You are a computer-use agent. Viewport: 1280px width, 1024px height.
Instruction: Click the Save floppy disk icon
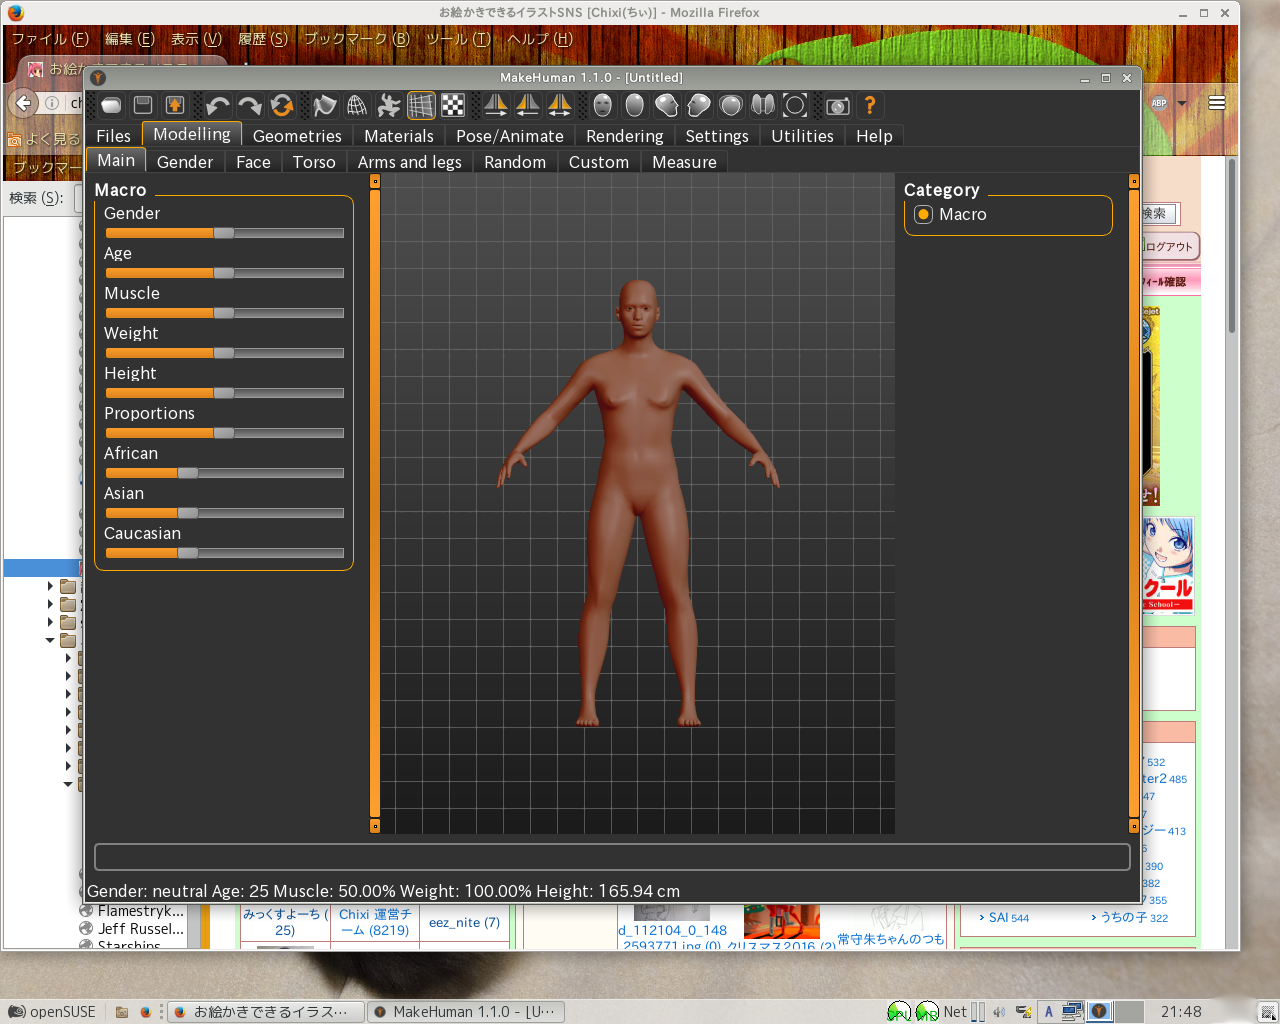click(143, 105)
